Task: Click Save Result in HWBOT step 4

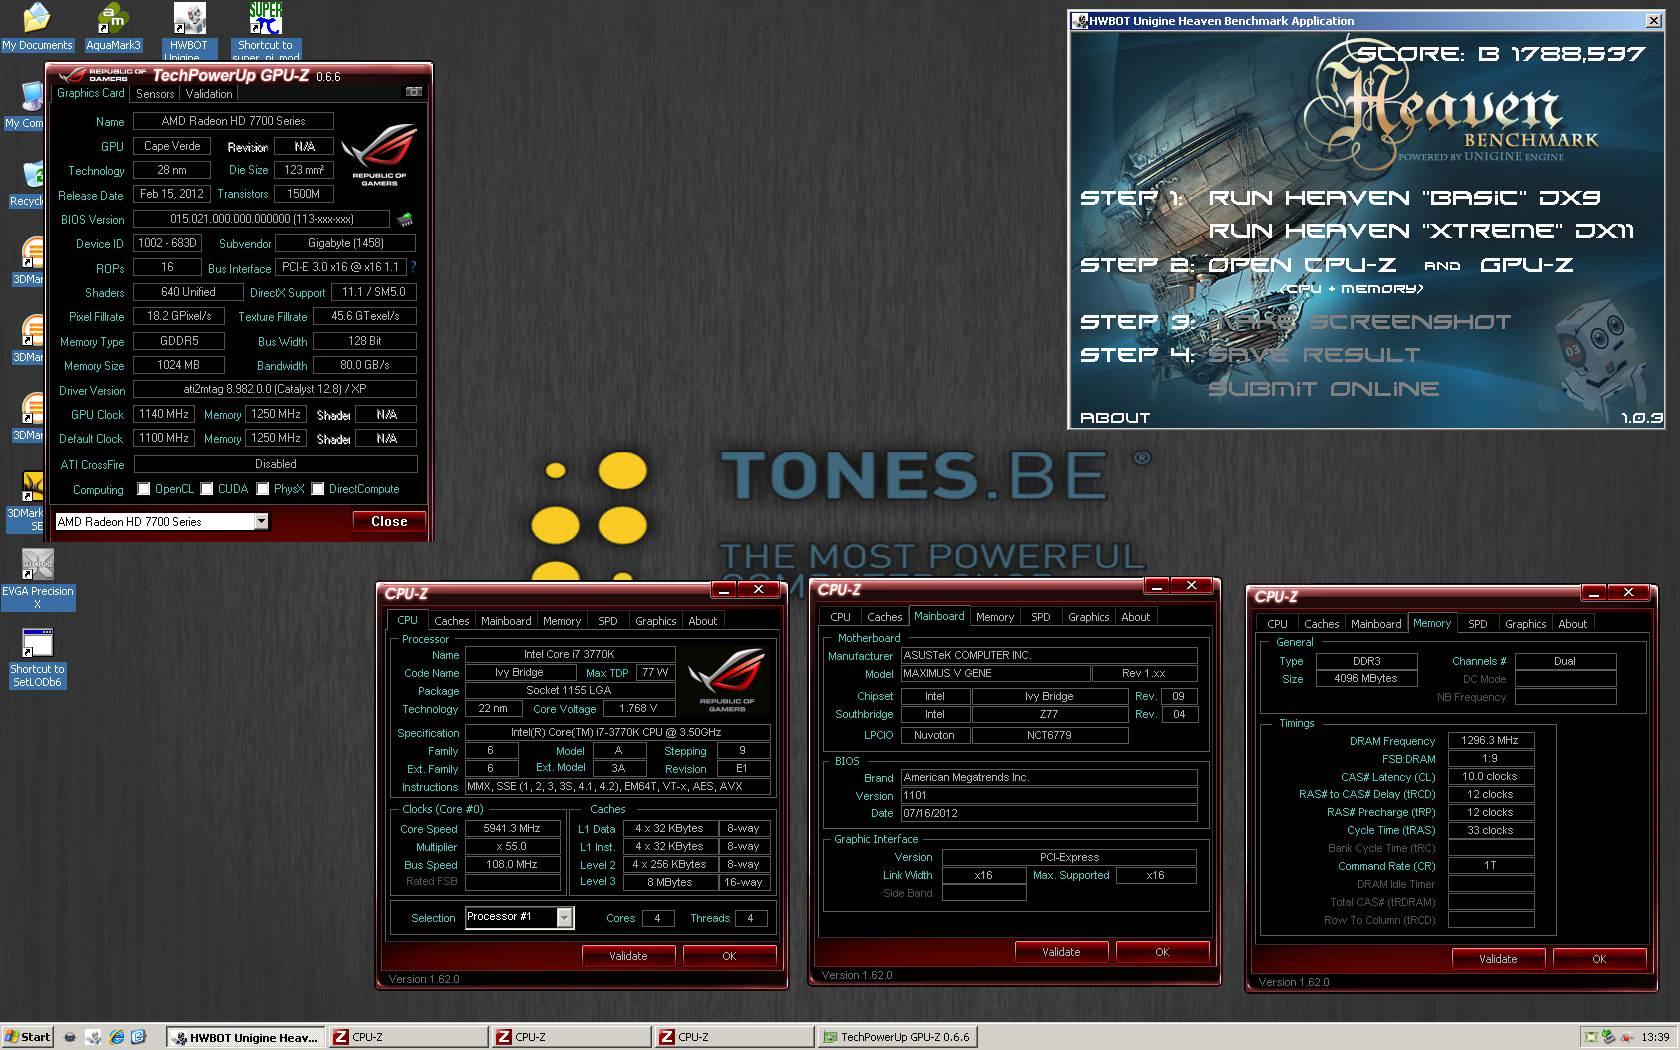Action: 1313,355
